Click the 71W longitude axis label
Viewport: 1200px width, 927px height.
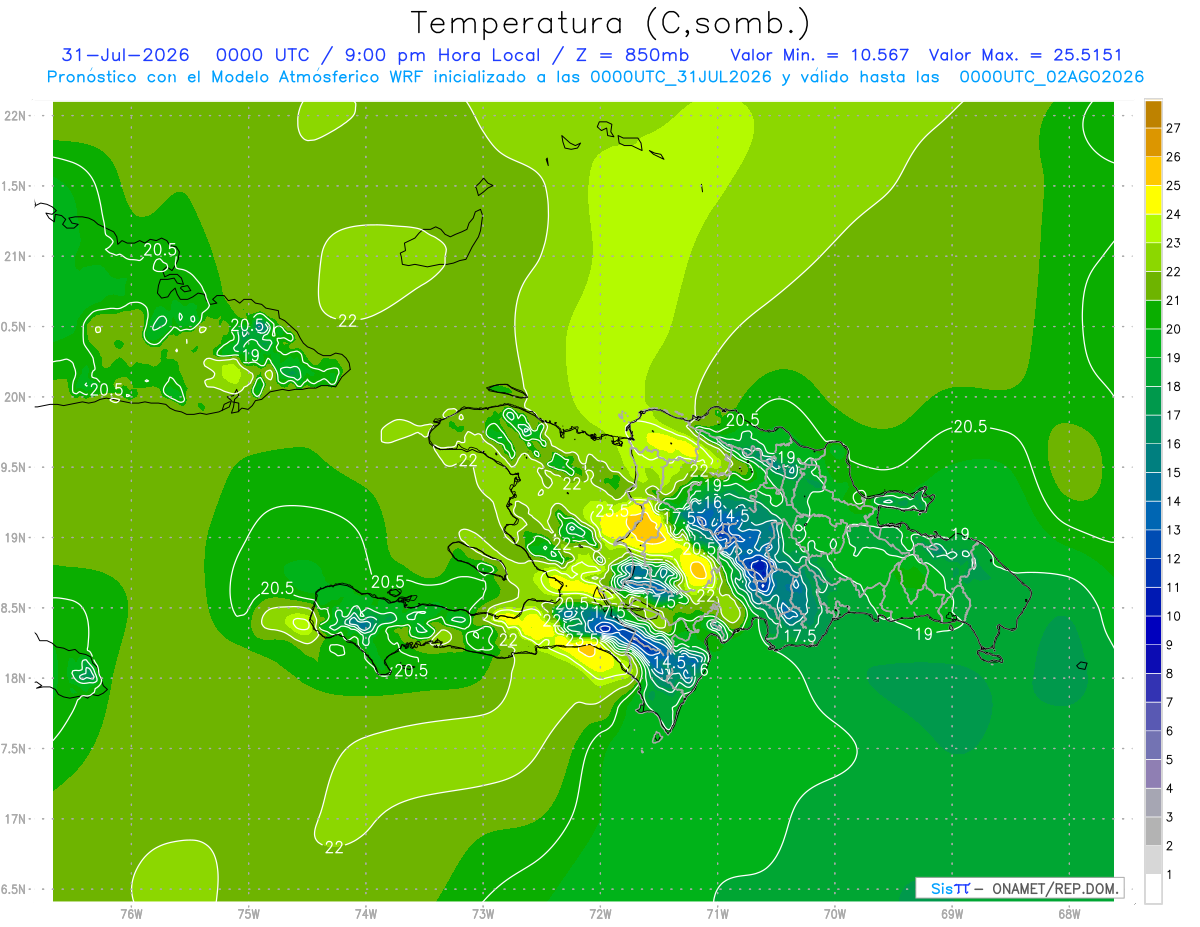717,915
